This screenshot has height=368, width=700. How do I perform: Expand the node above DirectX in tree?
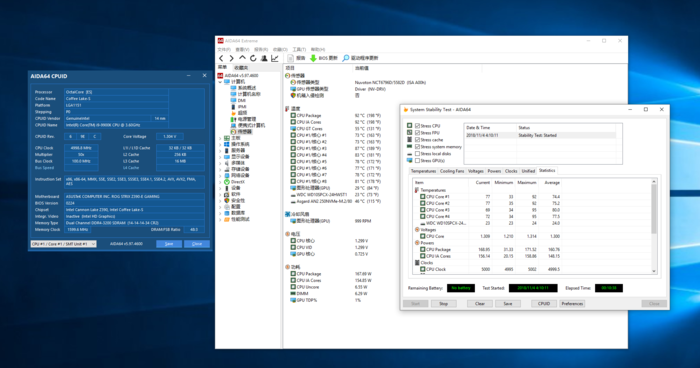point(220,176)
